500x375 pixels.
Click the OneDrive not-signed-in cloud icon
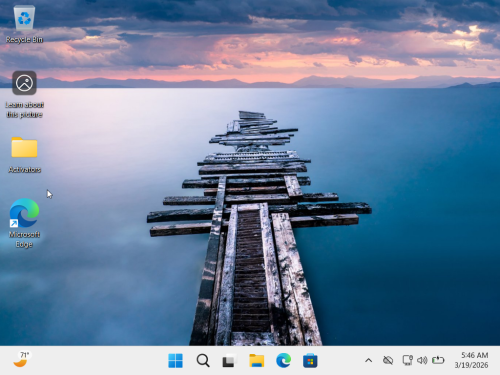pos(388,360)
